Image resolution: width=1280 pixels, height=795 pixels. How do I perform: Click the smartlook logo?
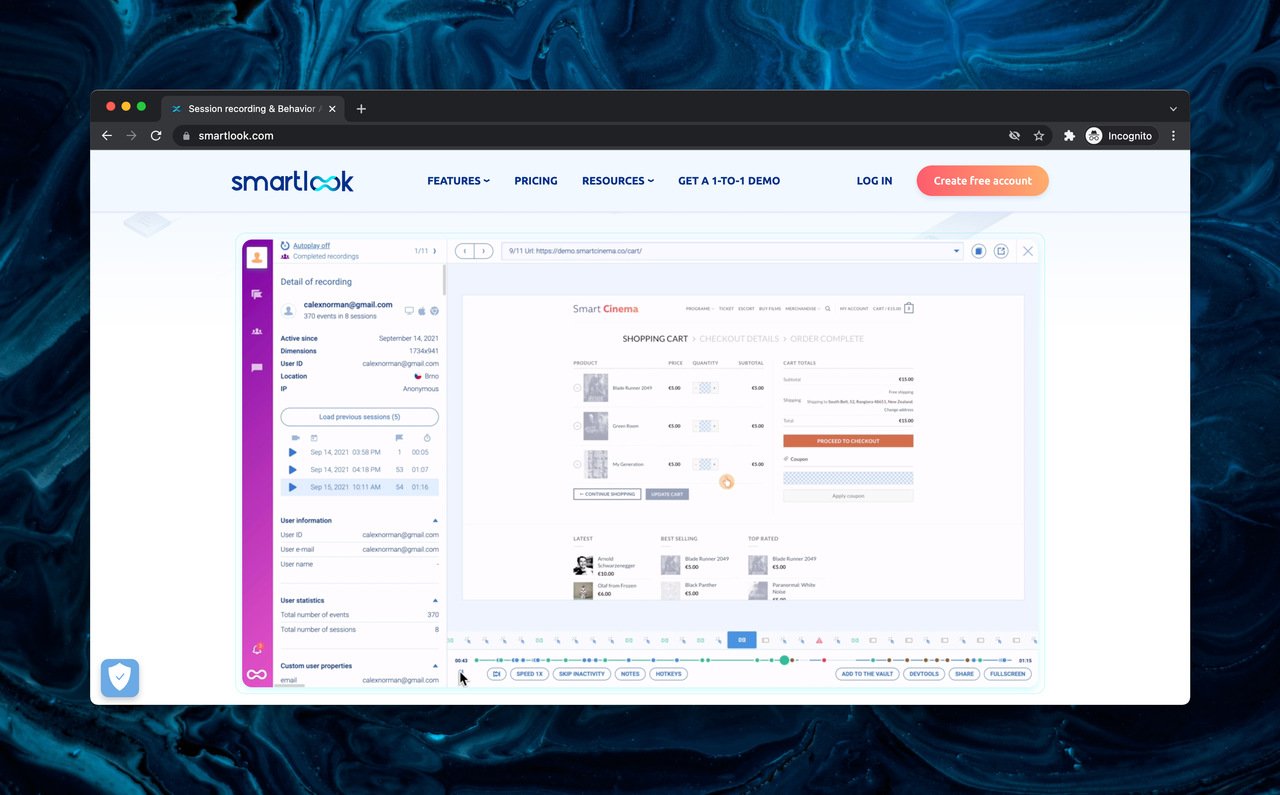coord(292,181)
